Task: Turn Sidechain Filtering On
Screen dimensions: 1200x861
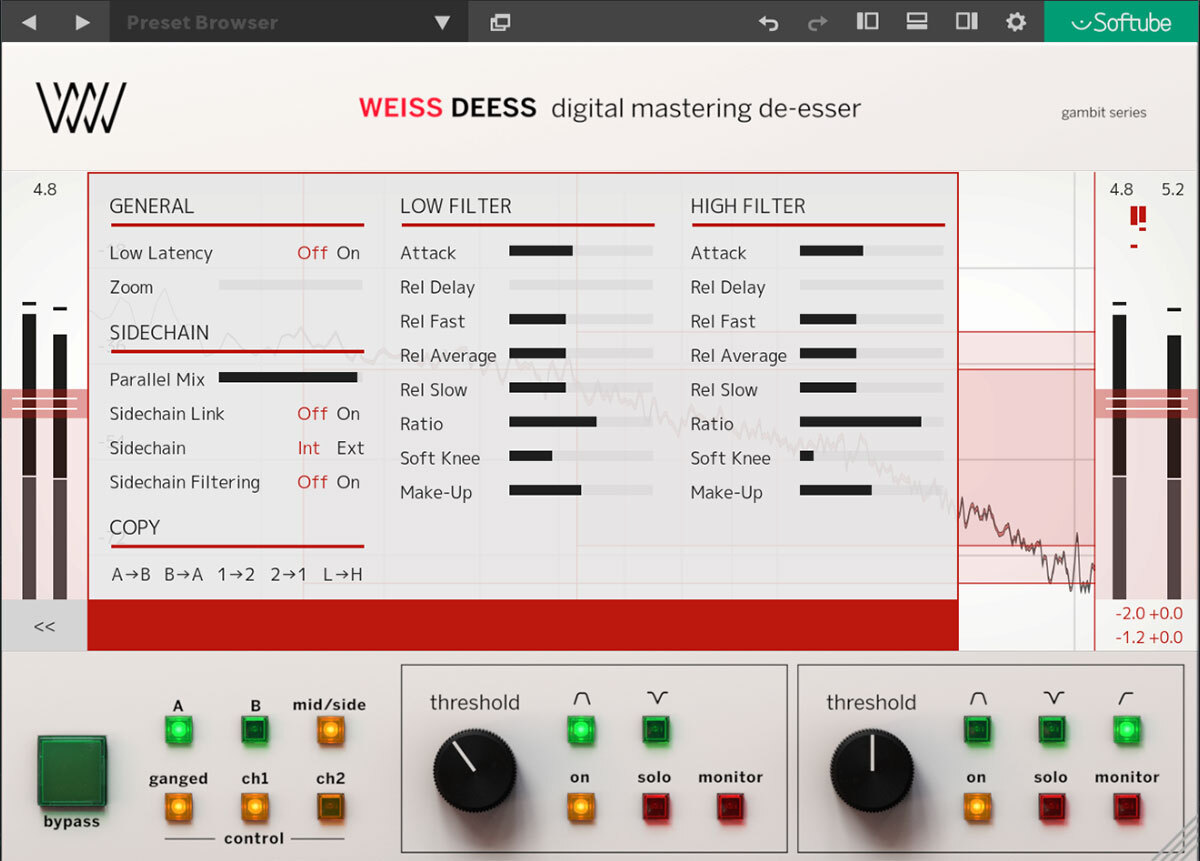Action: coord(348,482)
